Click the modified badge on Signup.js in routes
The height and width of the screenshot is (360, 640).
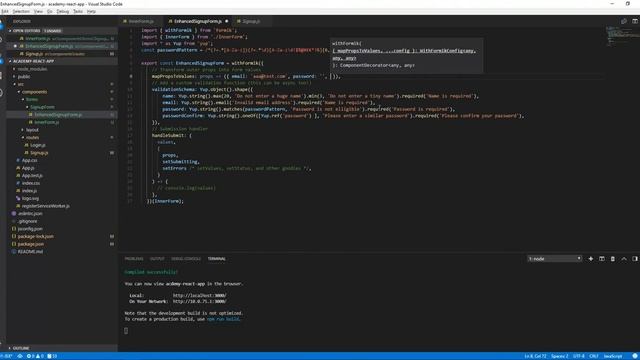pos(112,153)
